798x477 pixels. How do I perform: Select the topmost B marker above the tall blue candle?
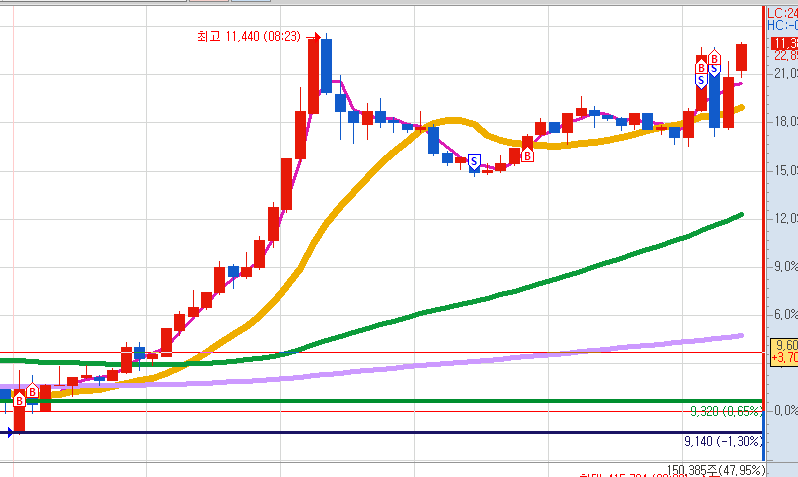714,58
